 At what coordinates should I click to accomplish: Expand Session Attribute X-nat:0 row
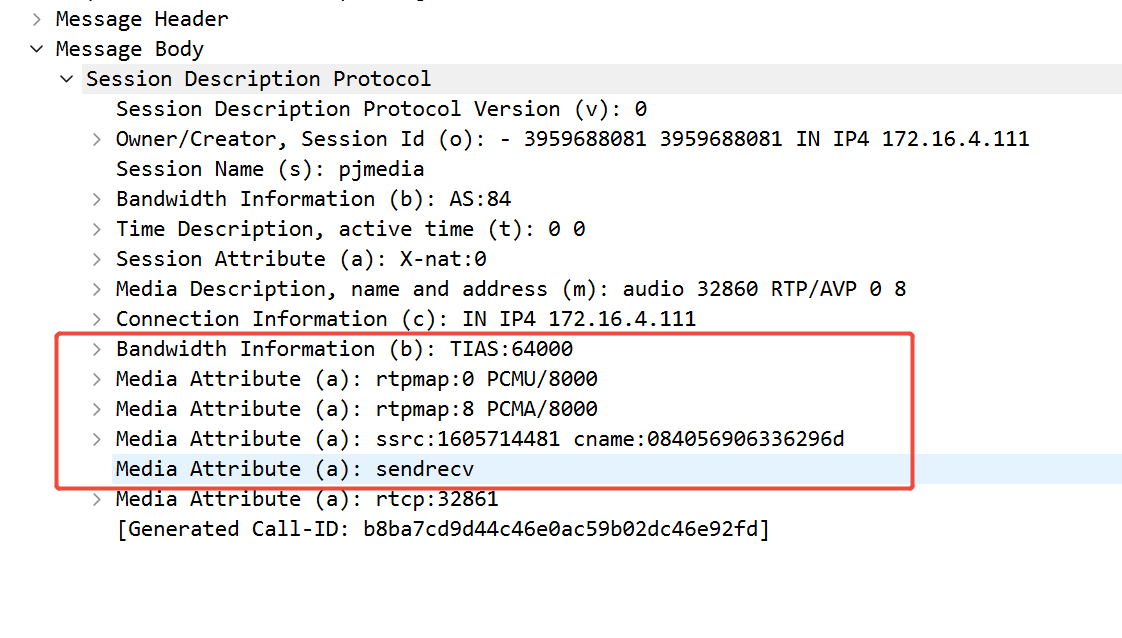pyautogui.click(x=97, y=260)
